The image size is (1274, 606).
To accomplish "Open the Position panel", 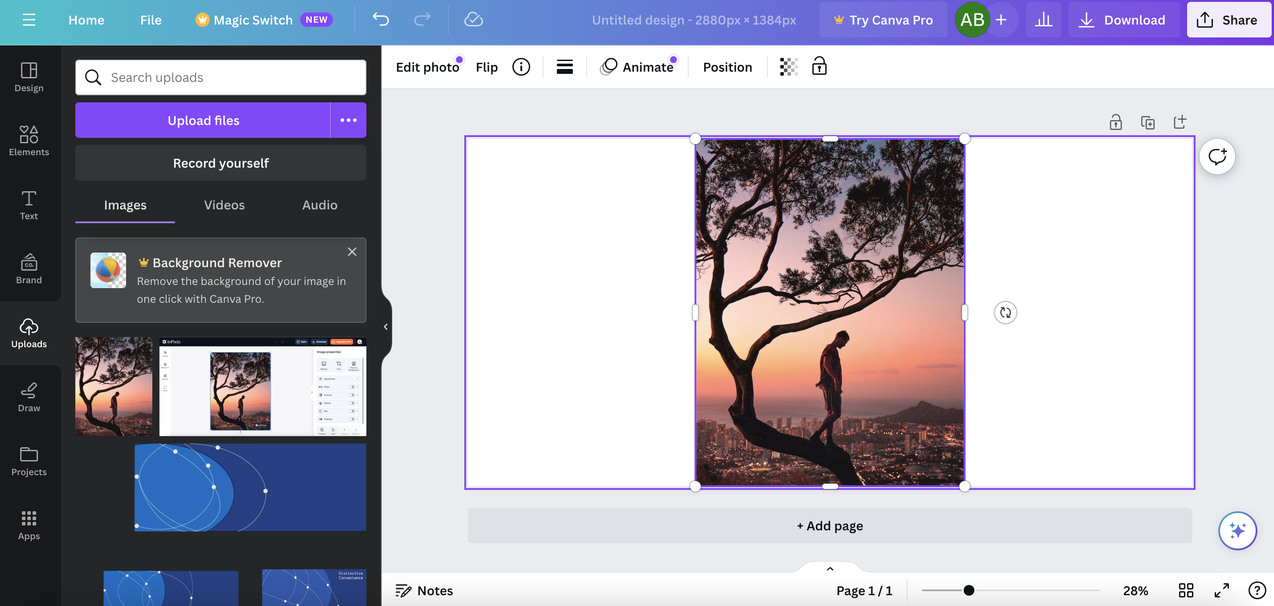I will point(727,67).
